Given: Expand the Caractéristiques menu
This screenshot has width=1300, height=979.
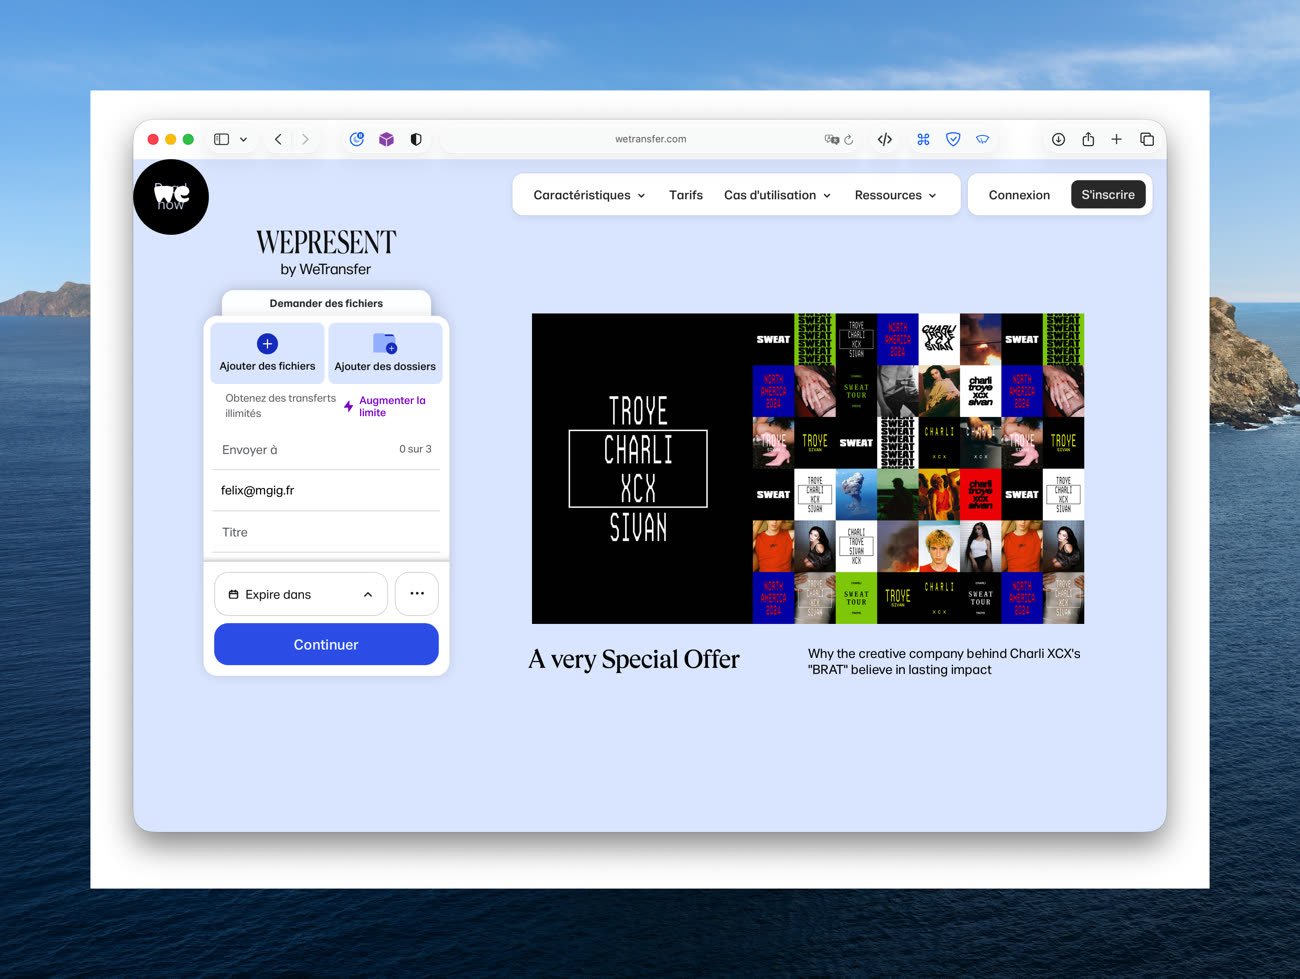Looking at the screenshot, I should pos(589,195).
